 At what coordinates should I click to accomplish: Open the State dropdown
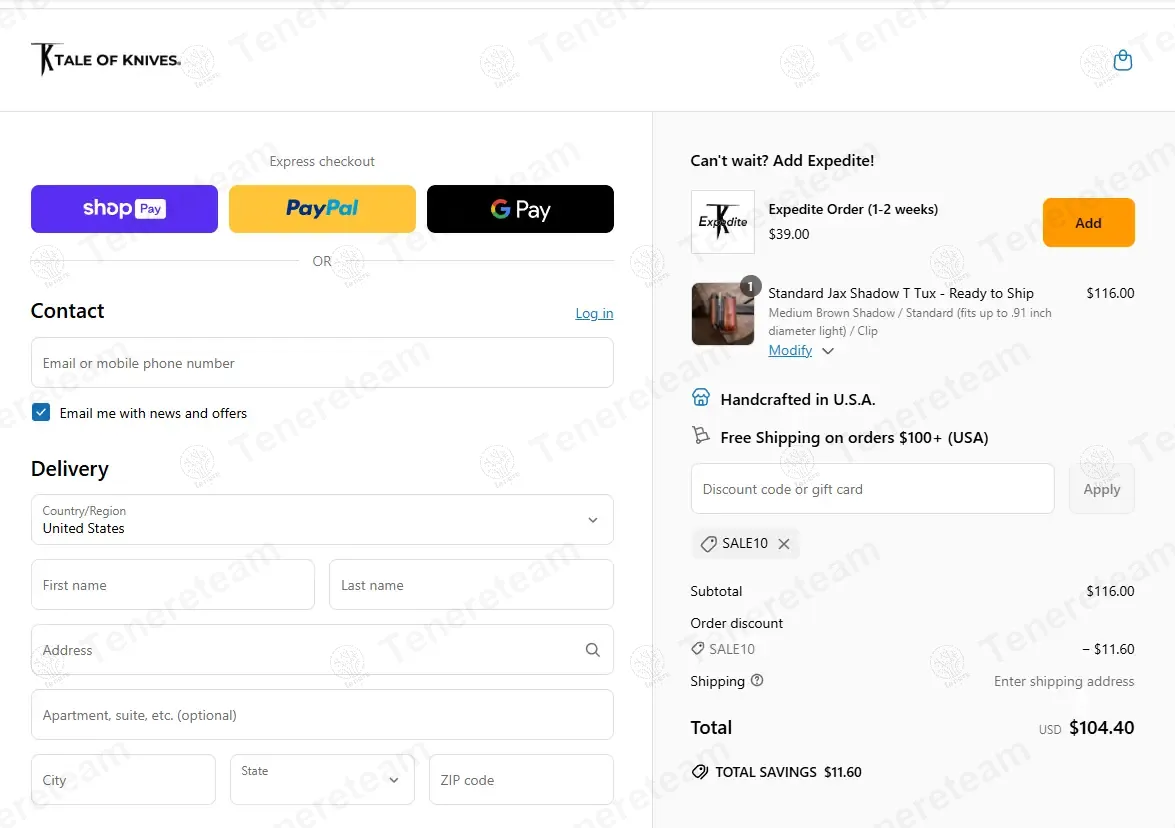[x=322, y=779]
